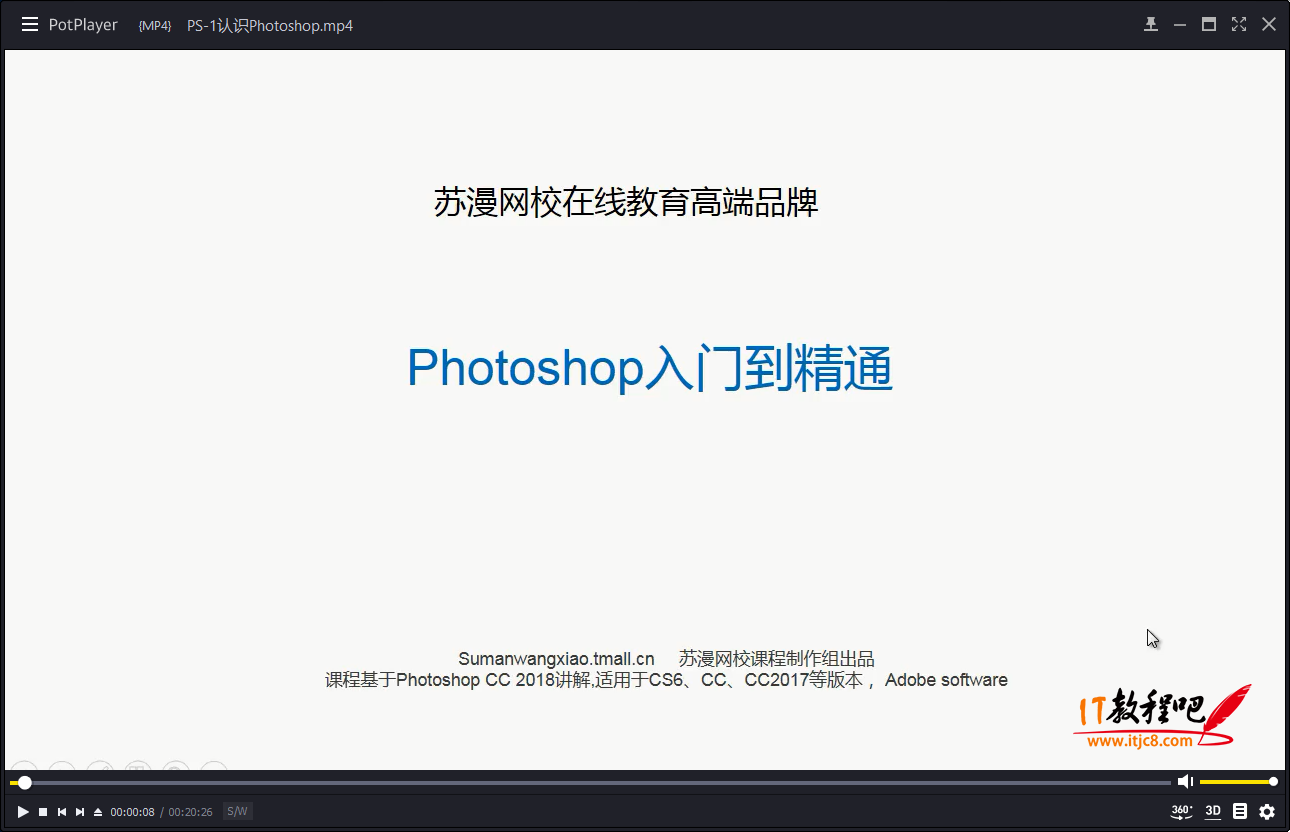The height and width of the screenshot is (832, 1290).
Task: Click the total duration 00:20:26
Action: point(190,812)
